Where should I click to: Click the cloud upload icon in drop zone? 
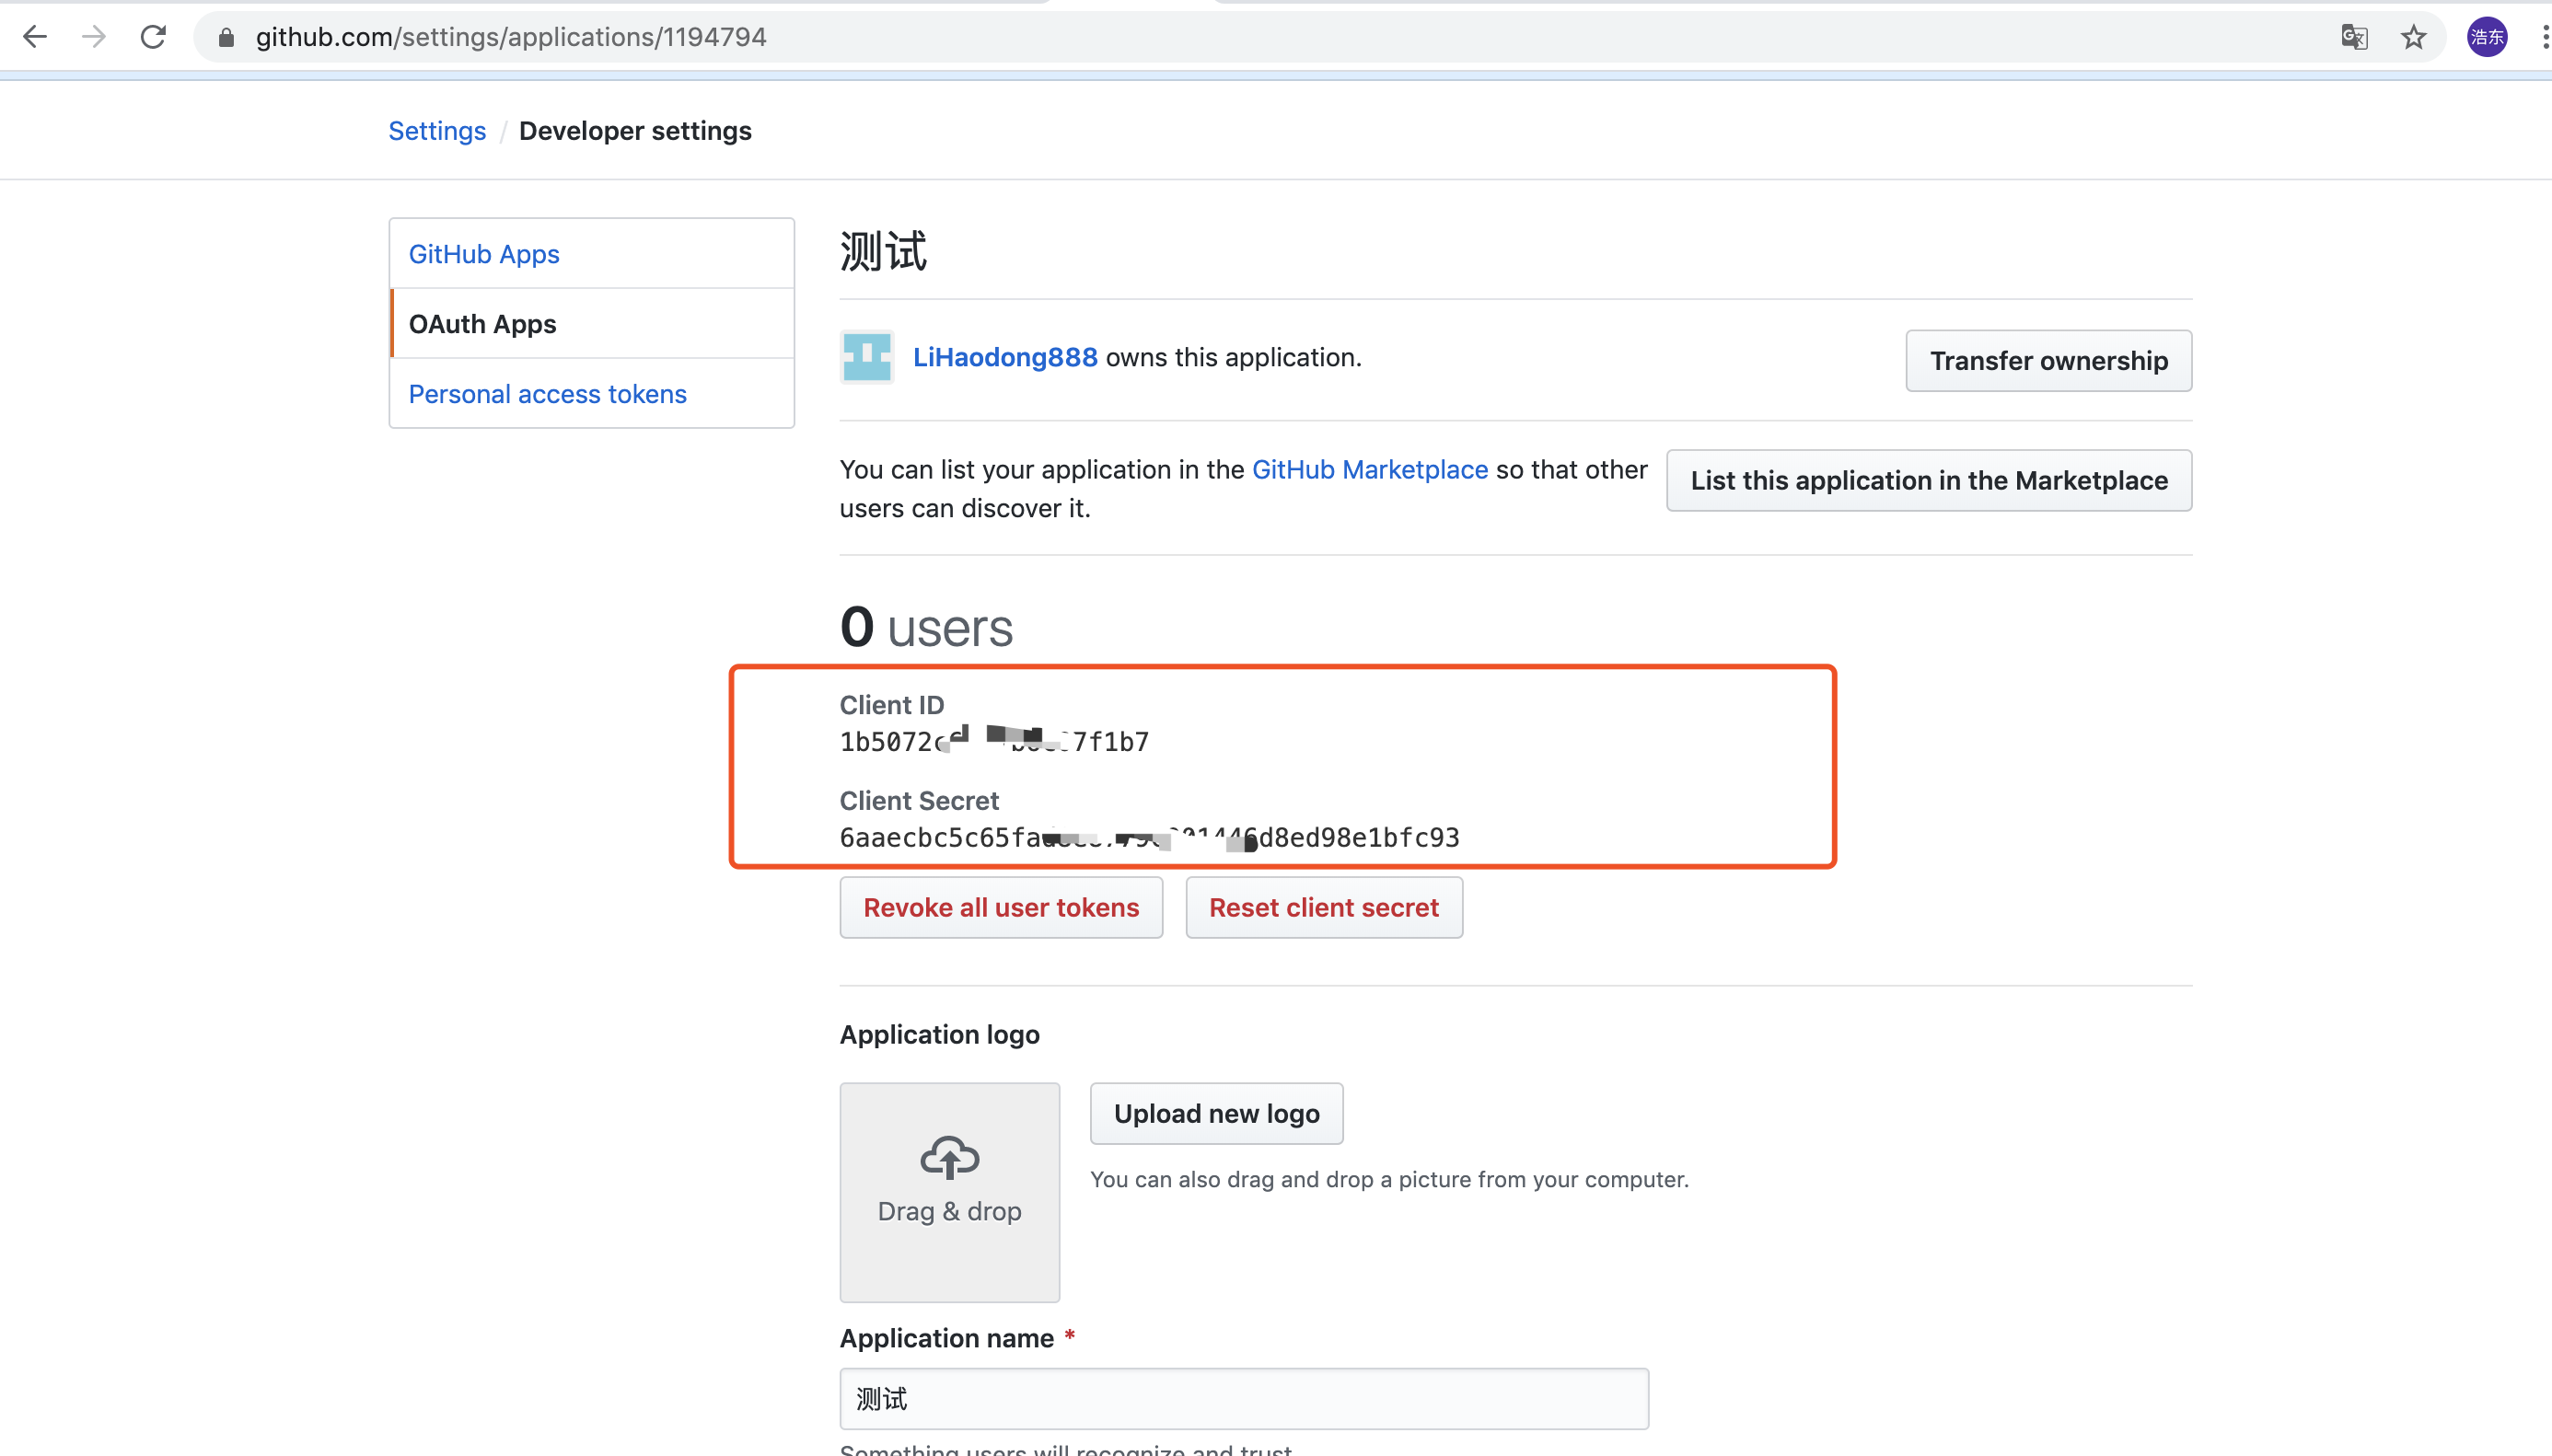tap(949, 1157)
